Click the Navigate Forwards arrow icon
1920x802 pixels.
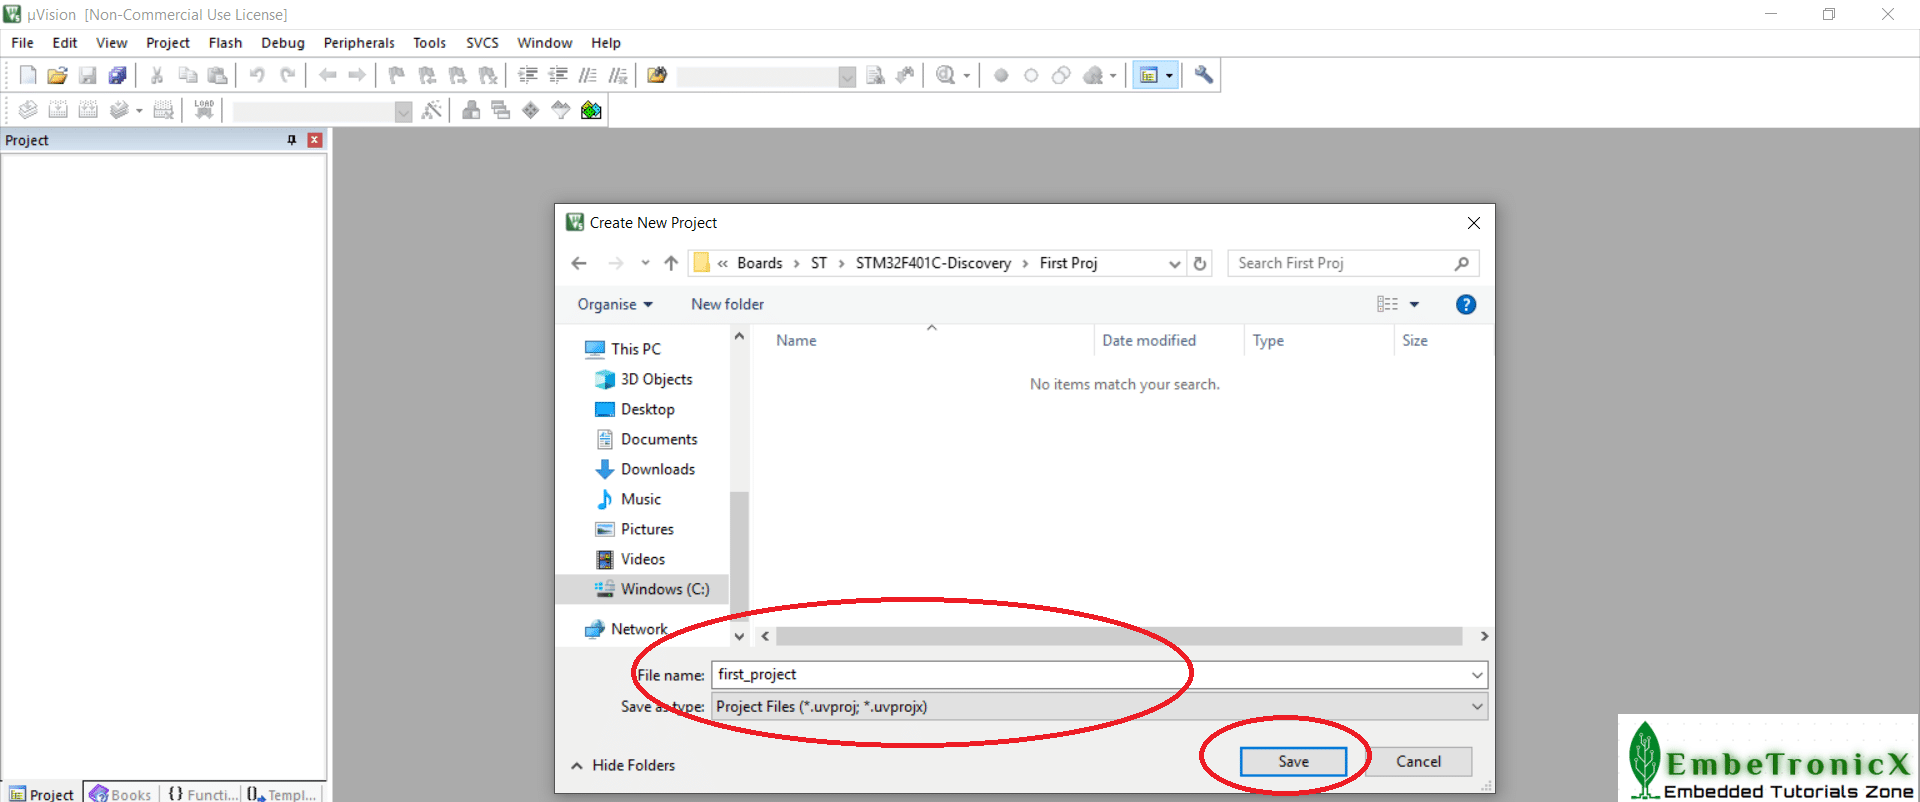[x=357, y=75]
